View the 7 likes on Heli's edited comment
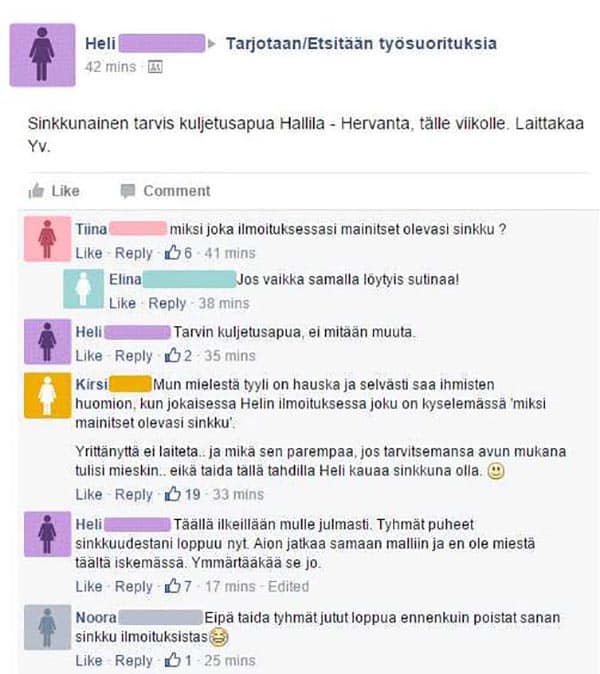The width and height of the screenshot is (600, 674). click(x=178, y=586)
